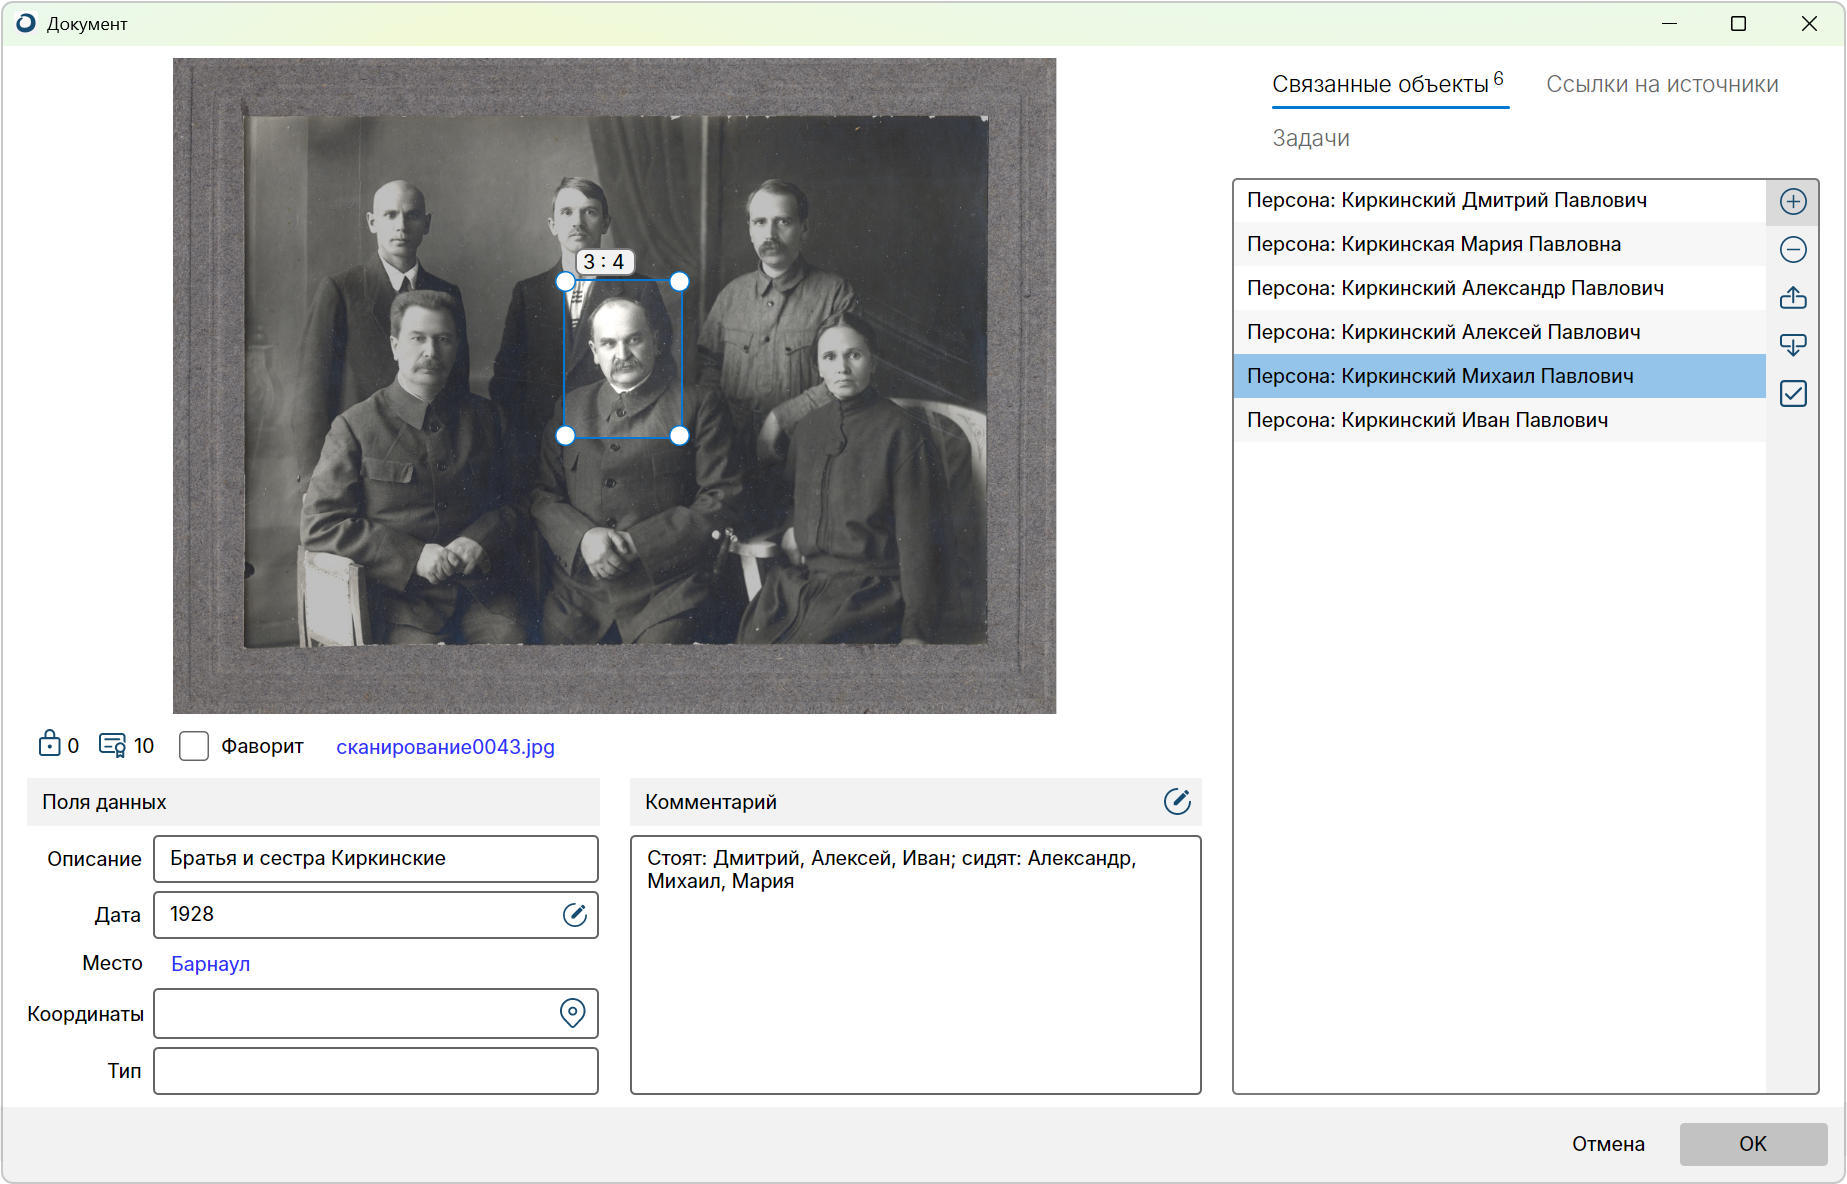Click the 3 : 4 aspect ratio label
Viewport: 1847px width, 1184px height.
(604, 262)
